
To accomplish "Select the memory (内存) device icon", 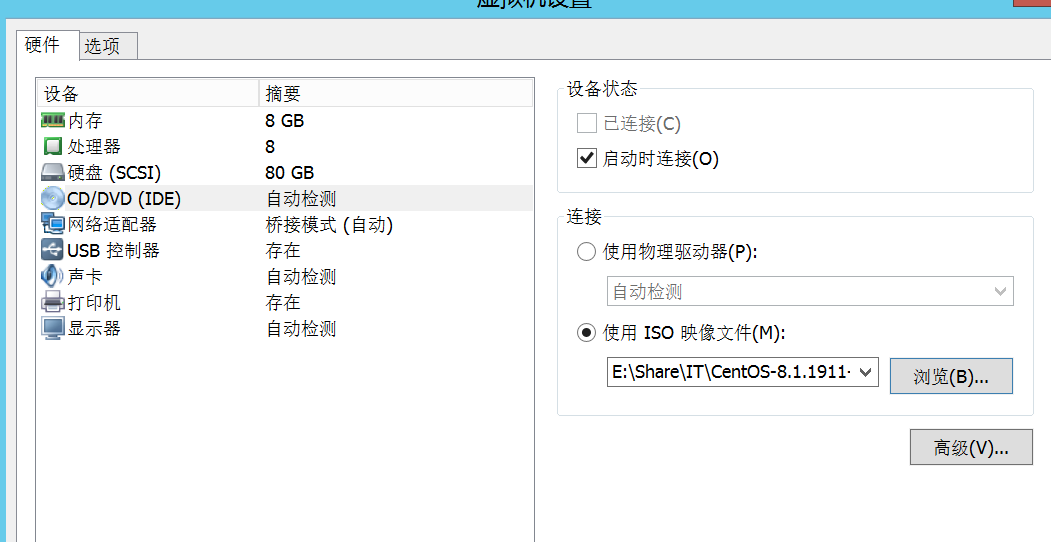I will click(x=53, y=121).
